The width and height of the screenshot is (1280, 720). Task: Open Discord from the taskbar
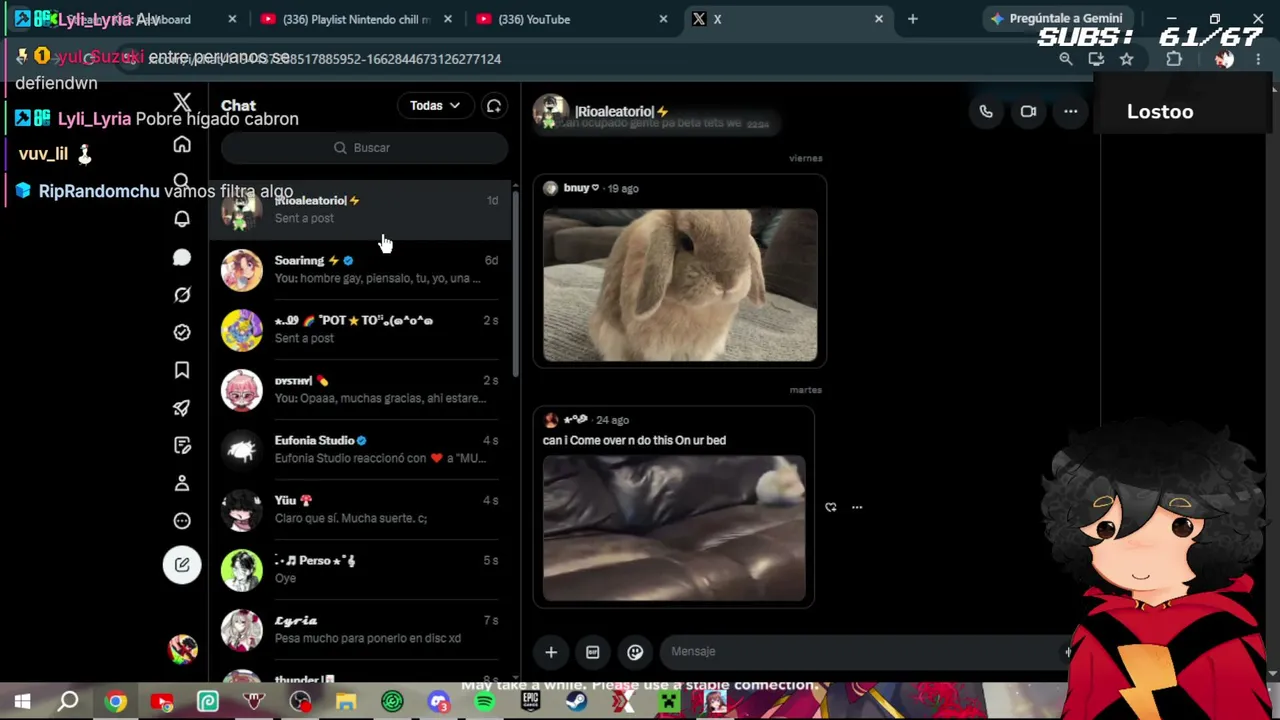coord(438,702)
